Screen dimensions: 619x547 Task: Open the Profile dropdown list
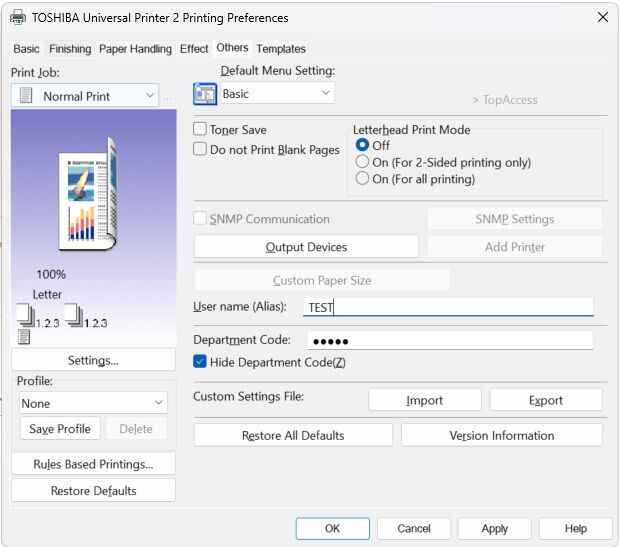(x=159, y=403)
